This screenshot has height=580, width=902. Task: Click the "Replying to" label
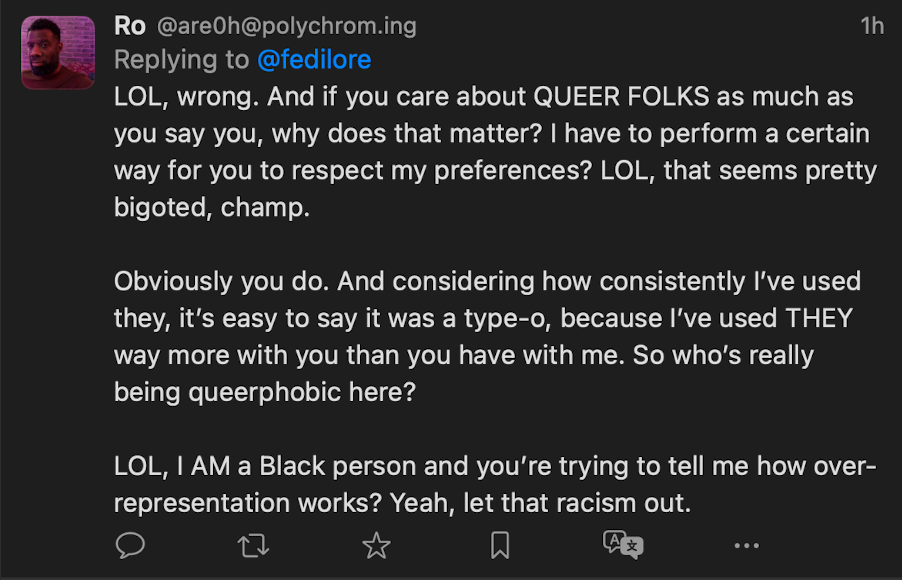click(x=181, y=60)
